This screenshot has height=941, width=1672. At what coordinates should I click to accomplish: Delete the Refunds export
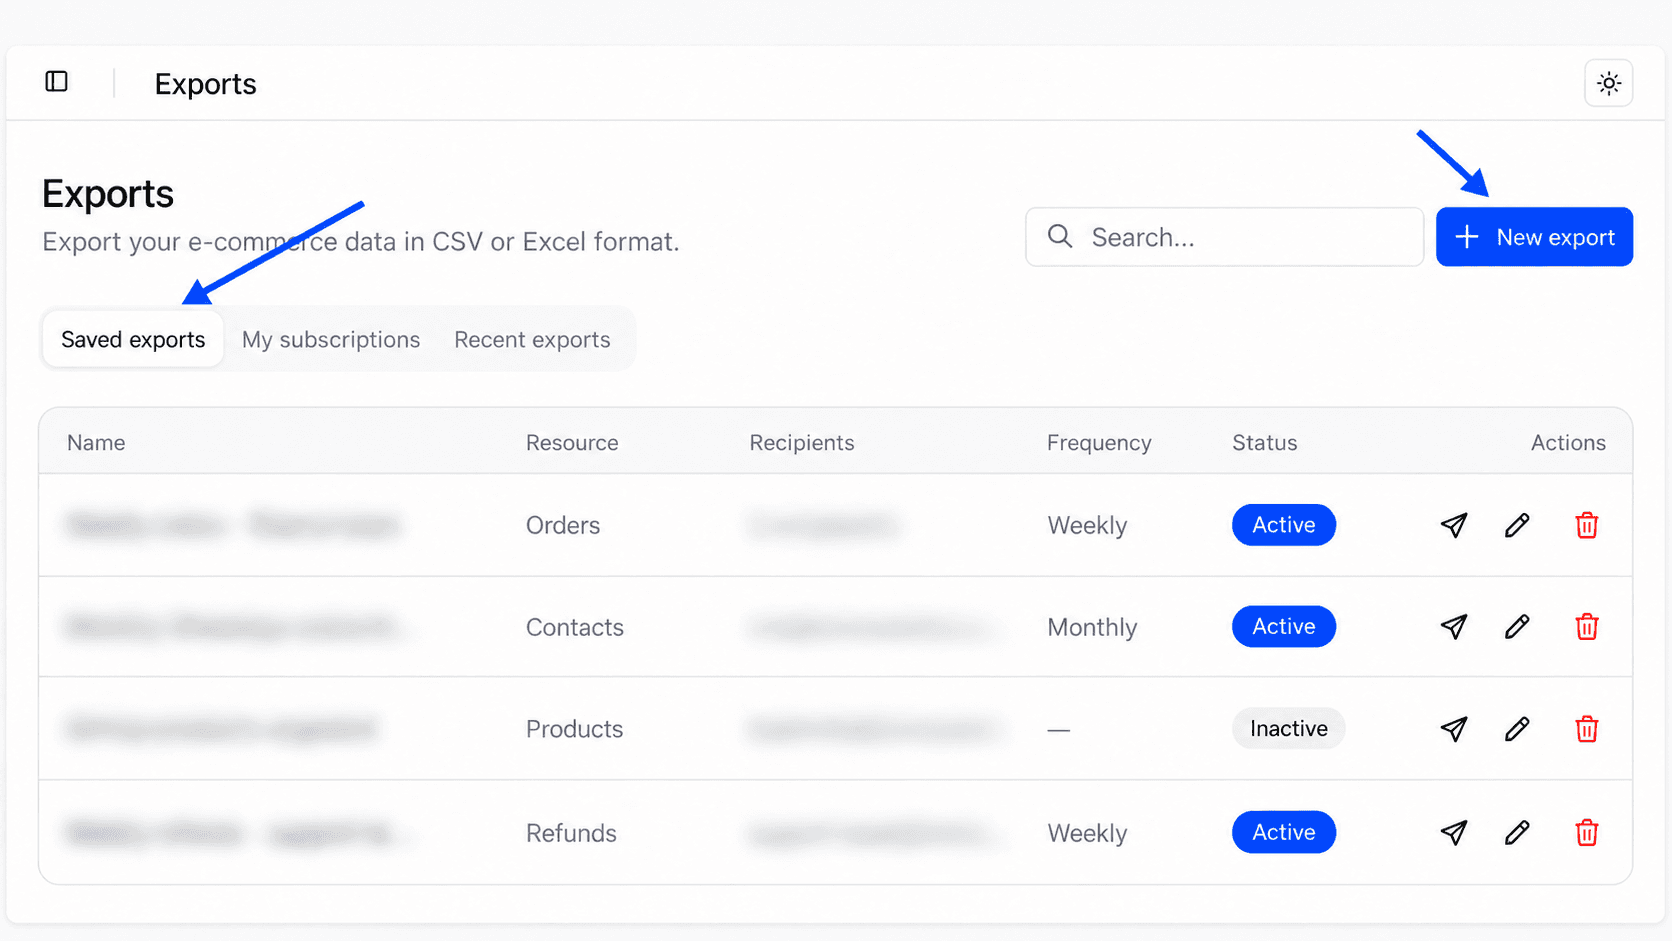[x=1587, y=832]
